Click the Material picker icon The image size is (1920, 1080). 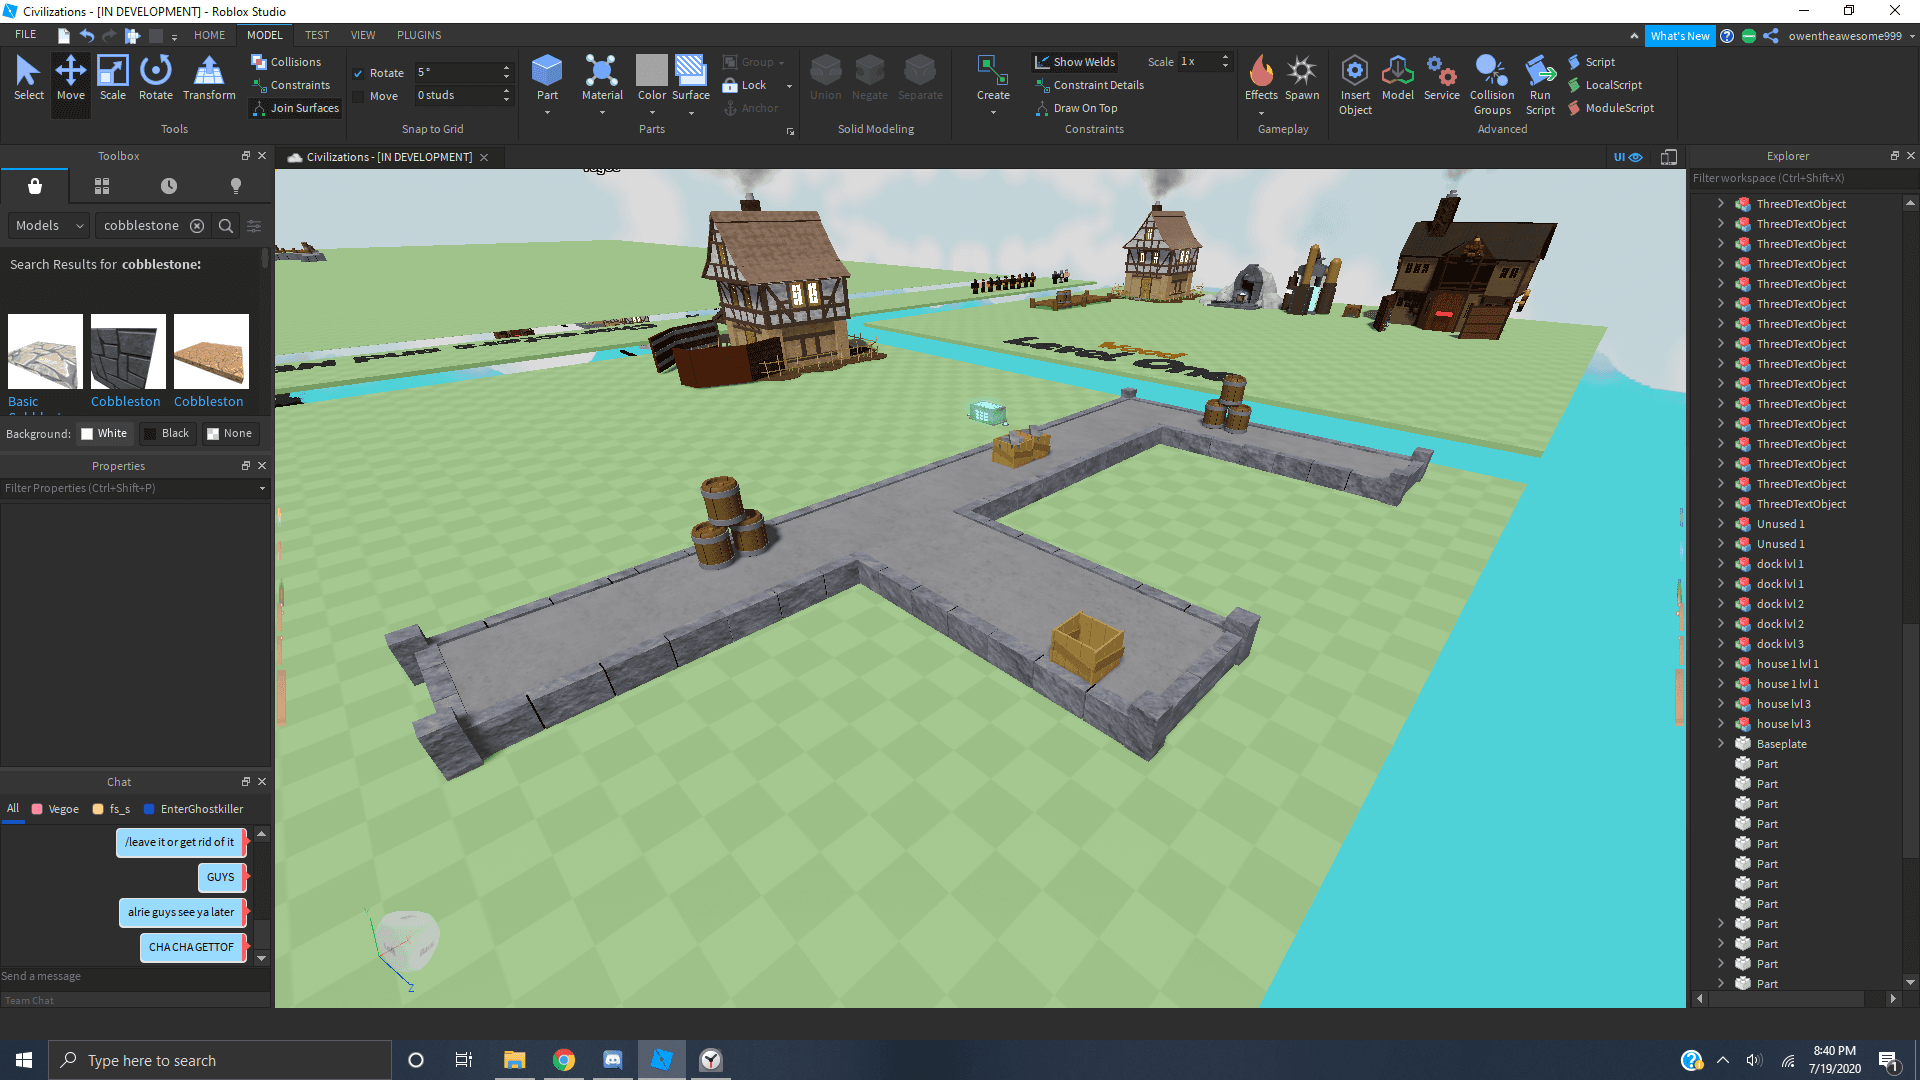pyautogui.click(x=602, y=72)
